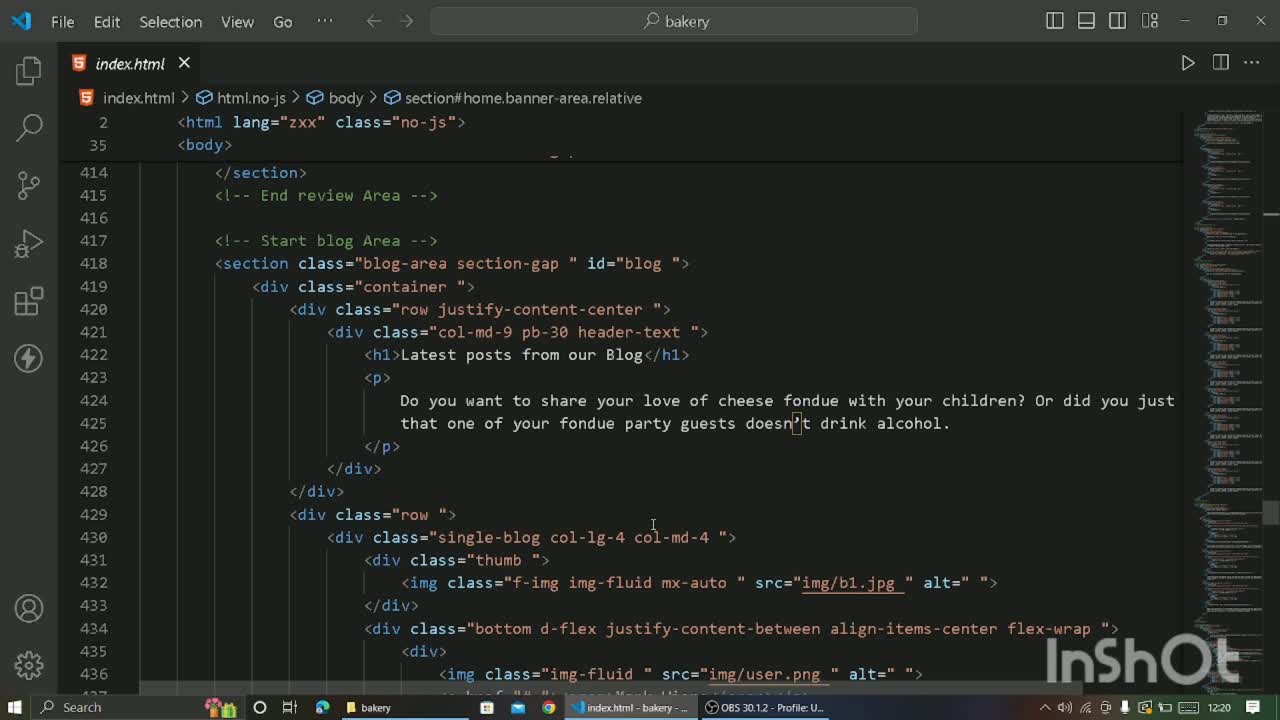Click the bakery command center search box
Screen dimensions: 1280x720
(674, 21)
